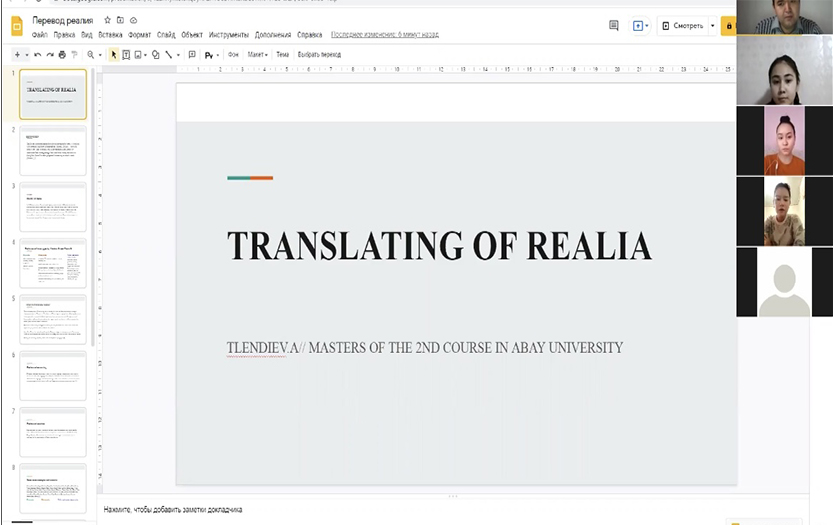Viewport: 833px width, 525px height.
Task: Expand the new slide dropdown arrow
Action: pos(25,55)
